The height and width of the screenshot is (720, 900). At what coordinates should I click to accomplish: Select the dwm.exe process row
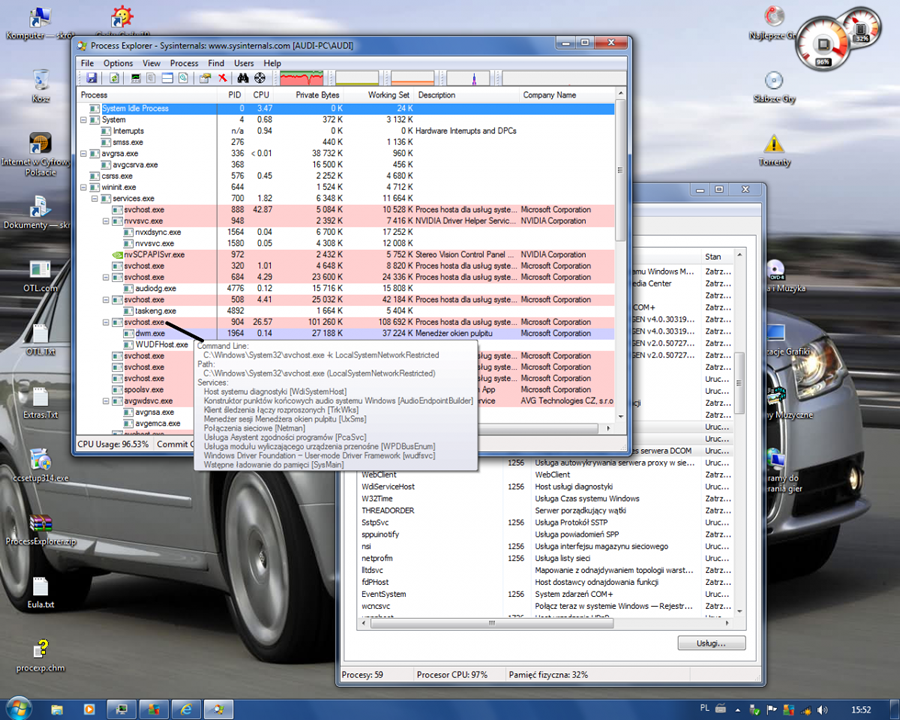click(346, 334)
